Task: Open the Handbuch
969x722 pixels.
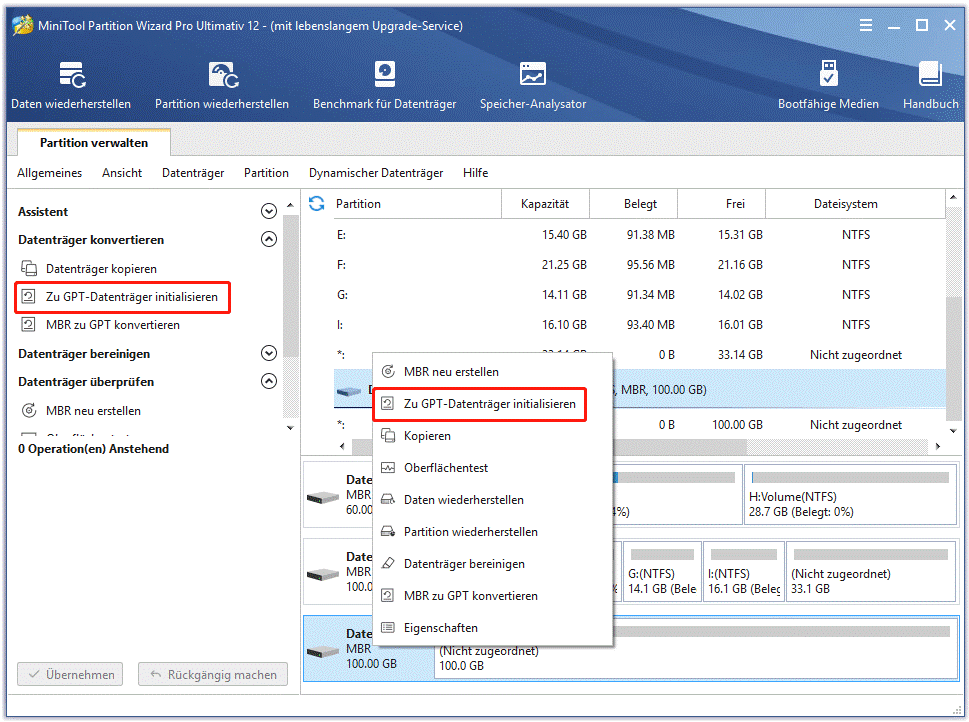Action: pyautogui.click(x=931, y=84)
